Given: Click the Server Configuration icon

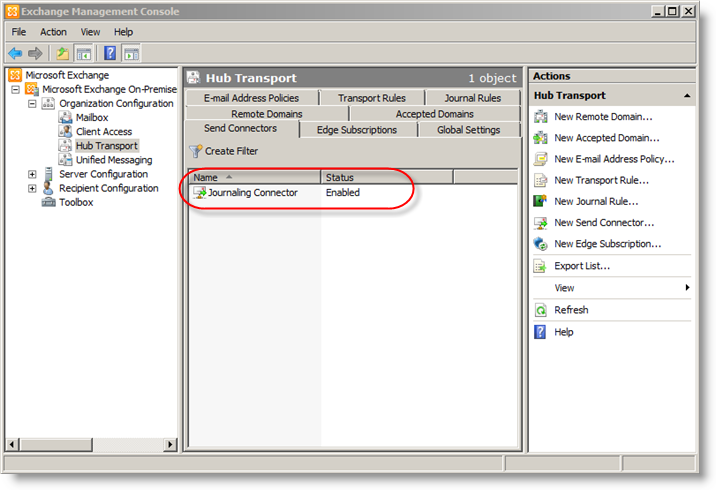Looking at the screenshot, I should click(48, 174).
